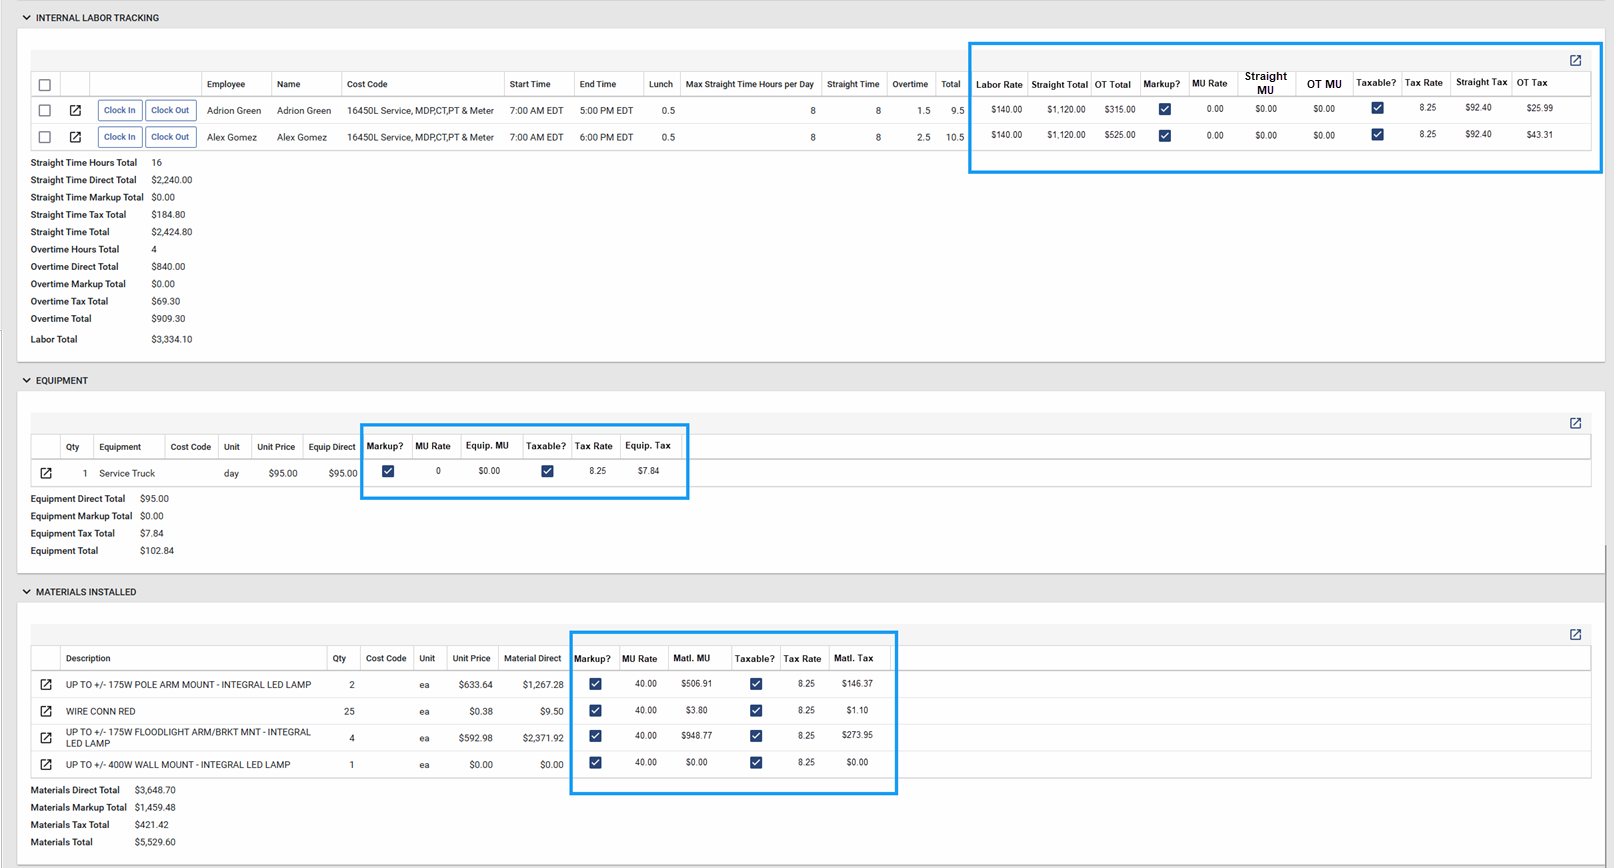Sort labor table by Employee column header
1614x868 pixels.
[x=226, y=85]
